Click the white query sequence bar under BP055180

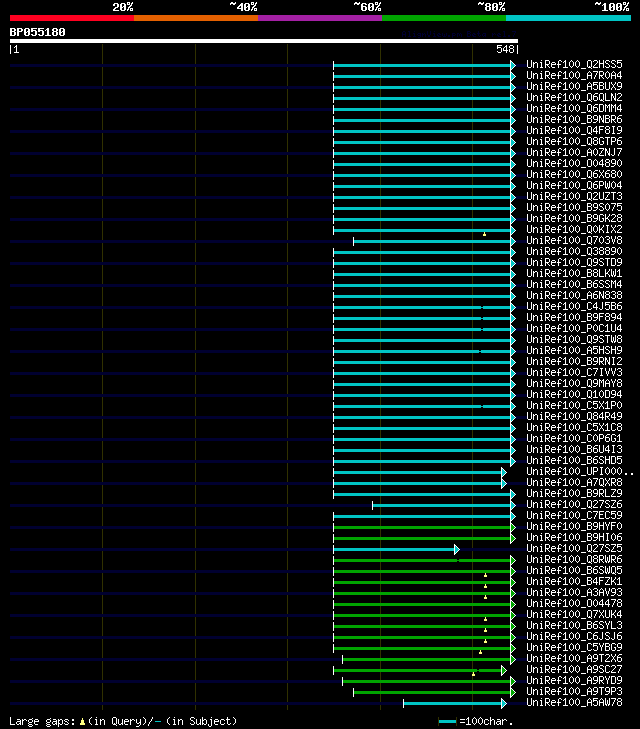pos(264,41)
